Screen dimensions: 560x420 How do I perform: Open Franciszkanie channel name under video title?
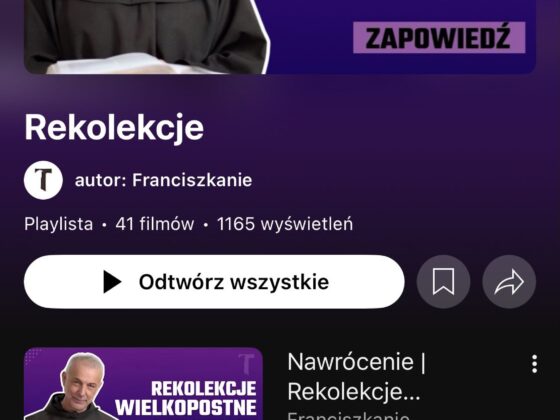point(349,416)
